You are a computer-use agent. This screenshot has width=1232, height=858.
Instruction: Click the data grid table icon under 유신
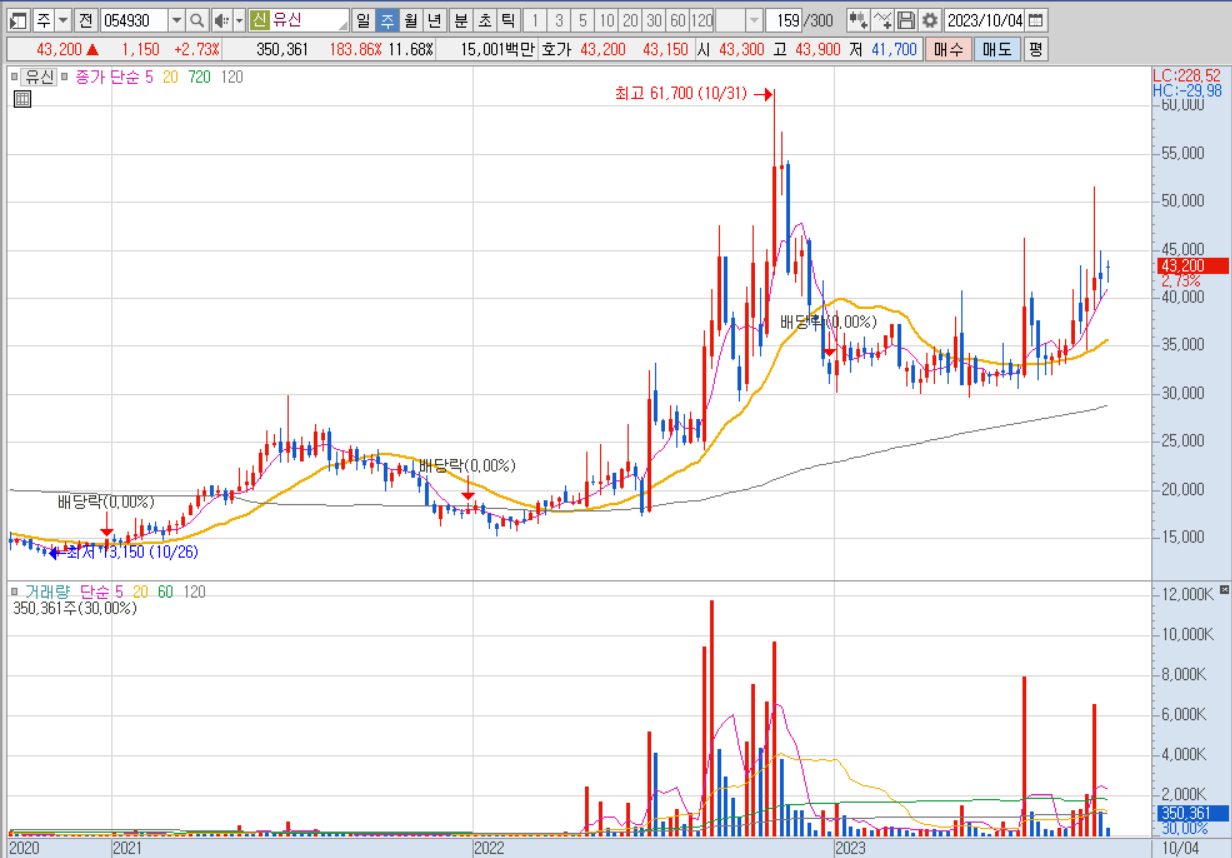coord(22,98)
